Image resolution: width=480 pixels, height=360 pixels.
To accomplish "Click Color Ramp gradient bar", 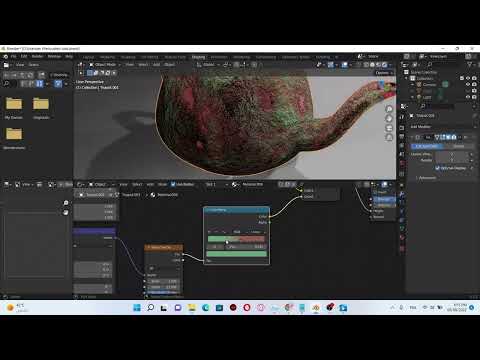I will click(236, 239).
